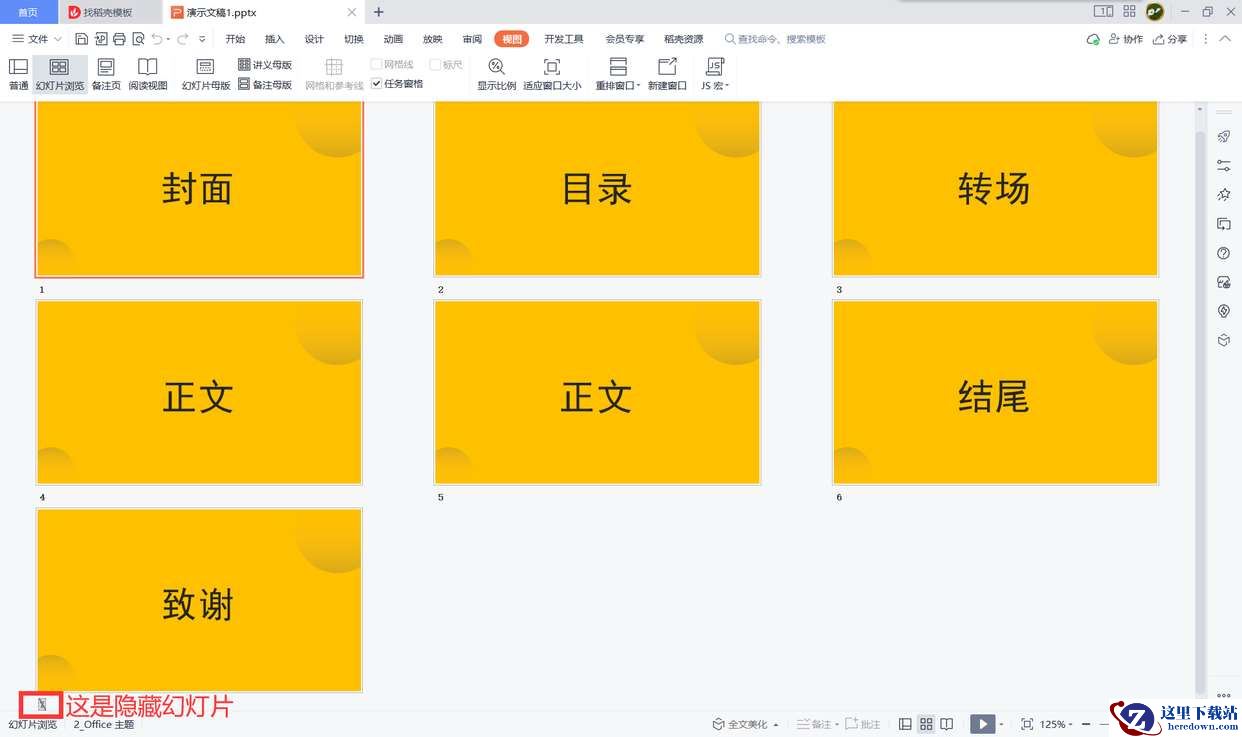The width and height of the screenshot is (1242, 737).
Task: Select slide 1 thumbnail 封面
Action: point(199,189)
